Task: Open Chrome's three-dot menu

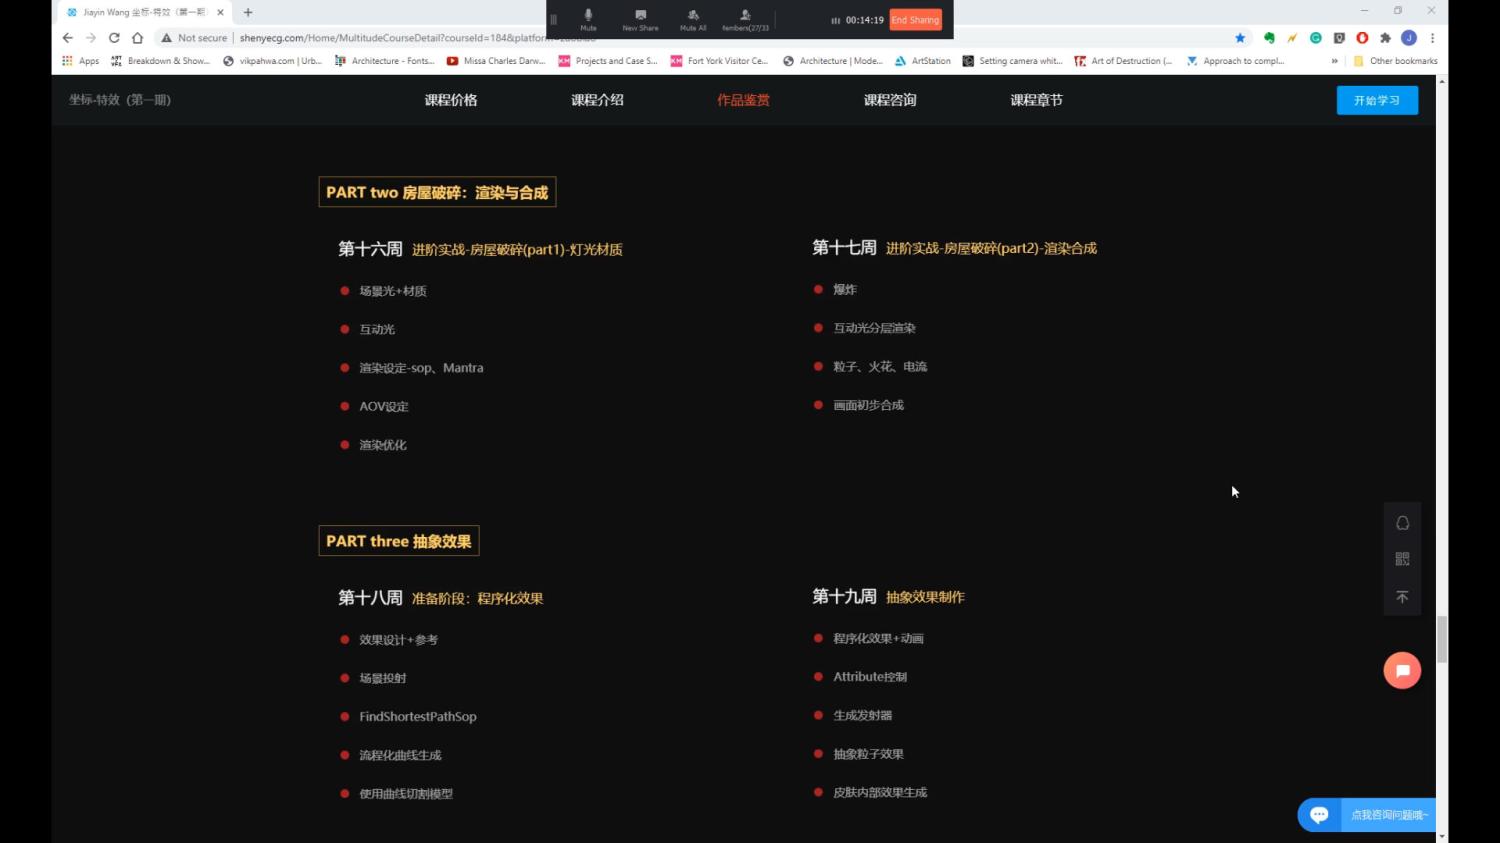Action: tap(1432, 38)
